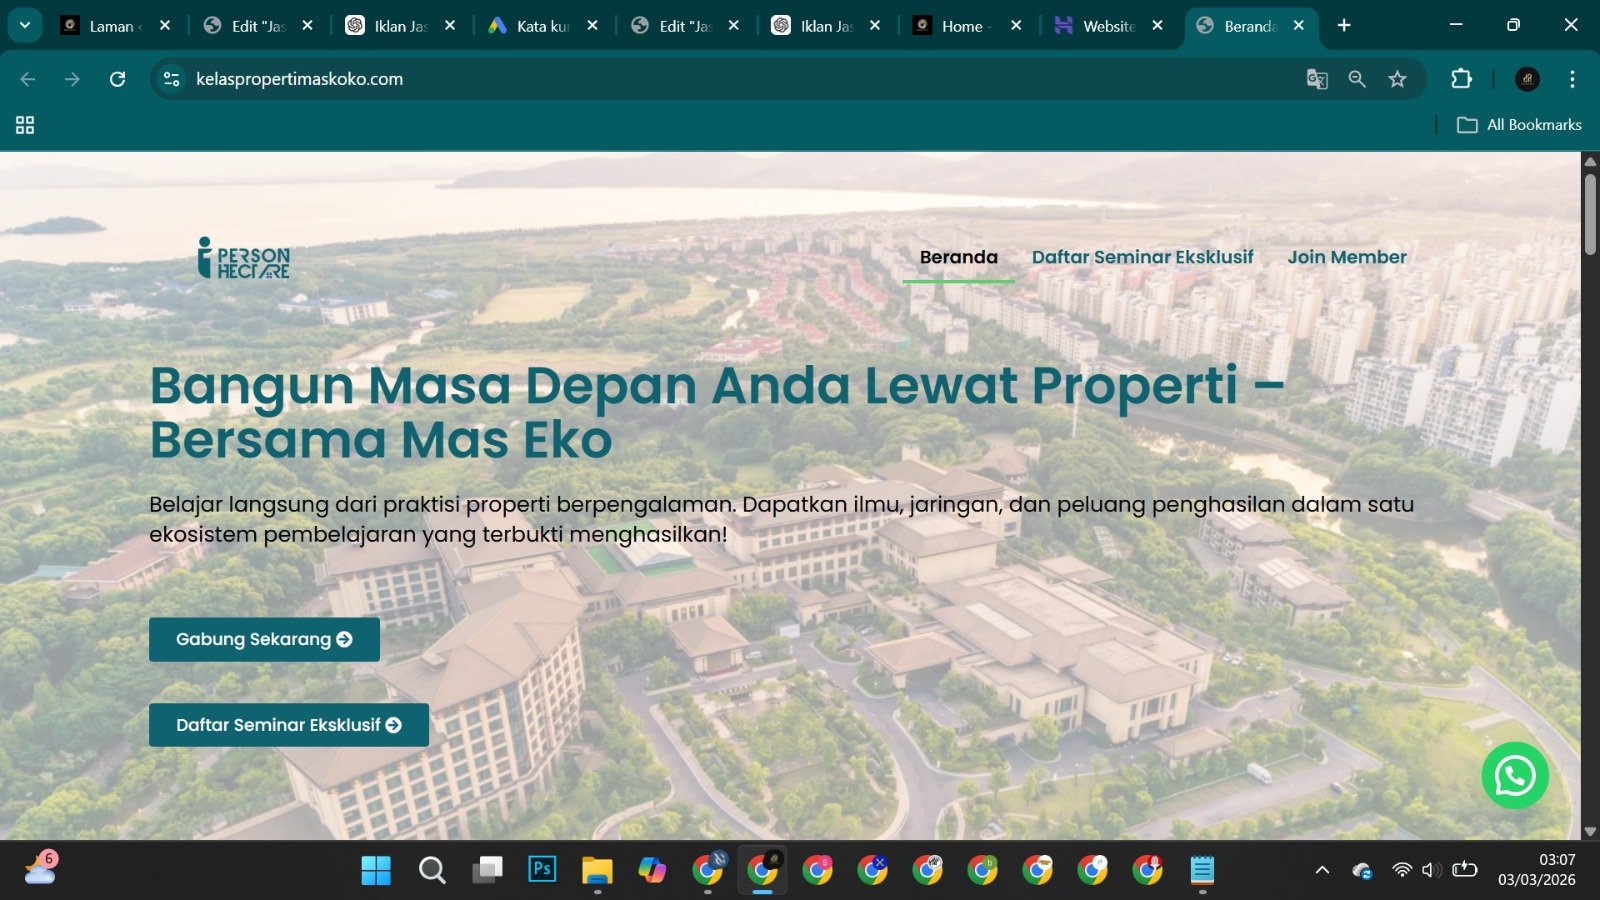The image size is (1600, 900).
Task: Switch to the Kata kunci browser tab
Action: [533, 26]
